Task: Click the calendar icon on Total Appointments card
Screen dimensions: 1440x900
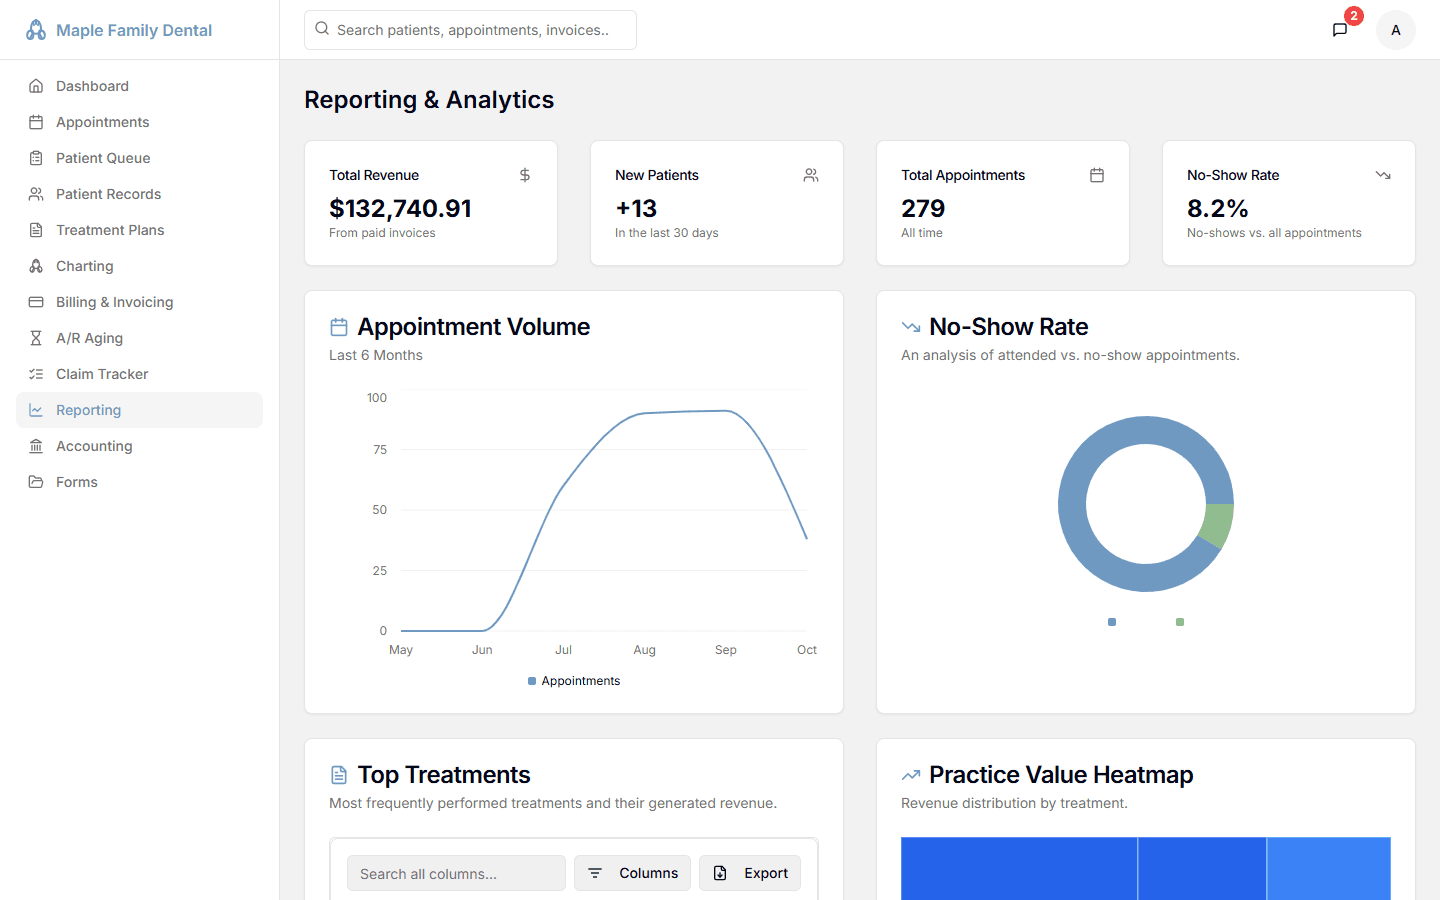Action: [x=1097, y=175]
